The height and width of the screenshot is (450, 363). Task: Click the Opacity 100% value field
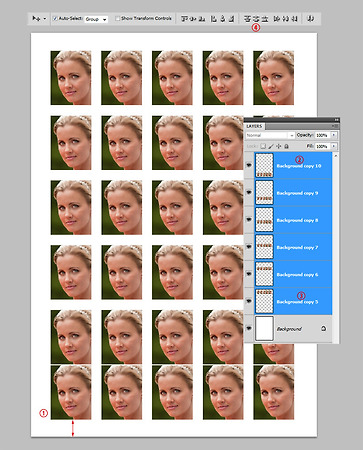(x=323, y=135)
